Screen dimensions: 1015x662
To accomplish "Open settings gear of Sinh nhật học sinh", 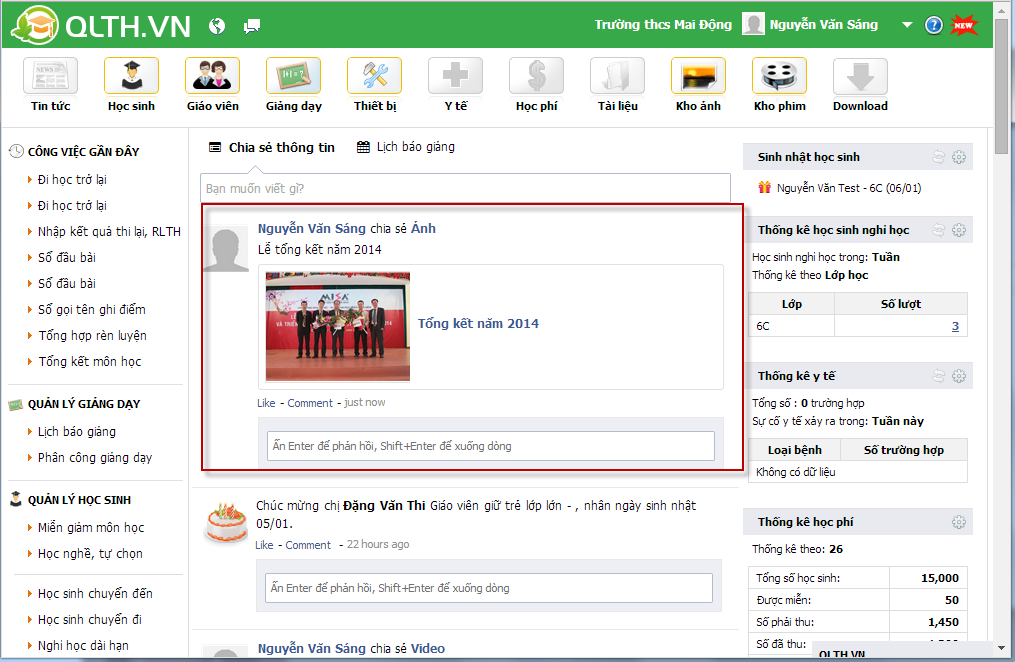I will pyautogui.click(x=959, y=157).
